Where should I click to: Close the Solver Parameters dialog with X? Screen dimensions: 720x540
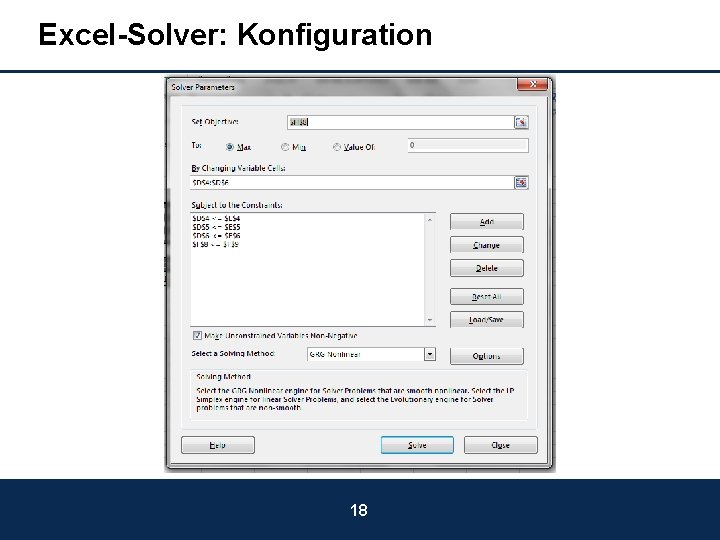[533, 84]
